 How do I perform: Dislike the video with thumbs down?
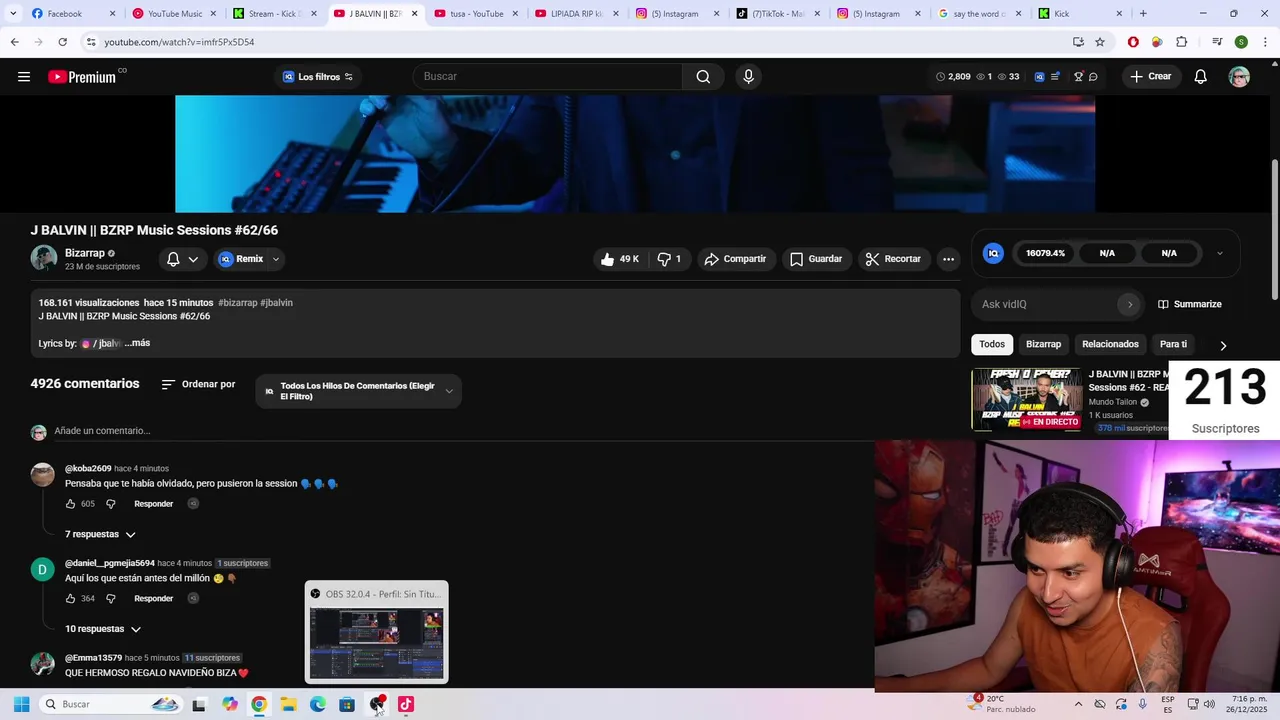669,259
